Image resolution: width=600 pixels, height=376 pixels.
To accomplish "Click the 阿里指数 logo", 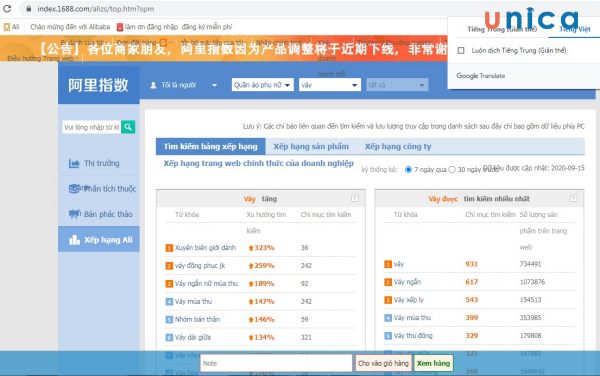I will point(98,85).
